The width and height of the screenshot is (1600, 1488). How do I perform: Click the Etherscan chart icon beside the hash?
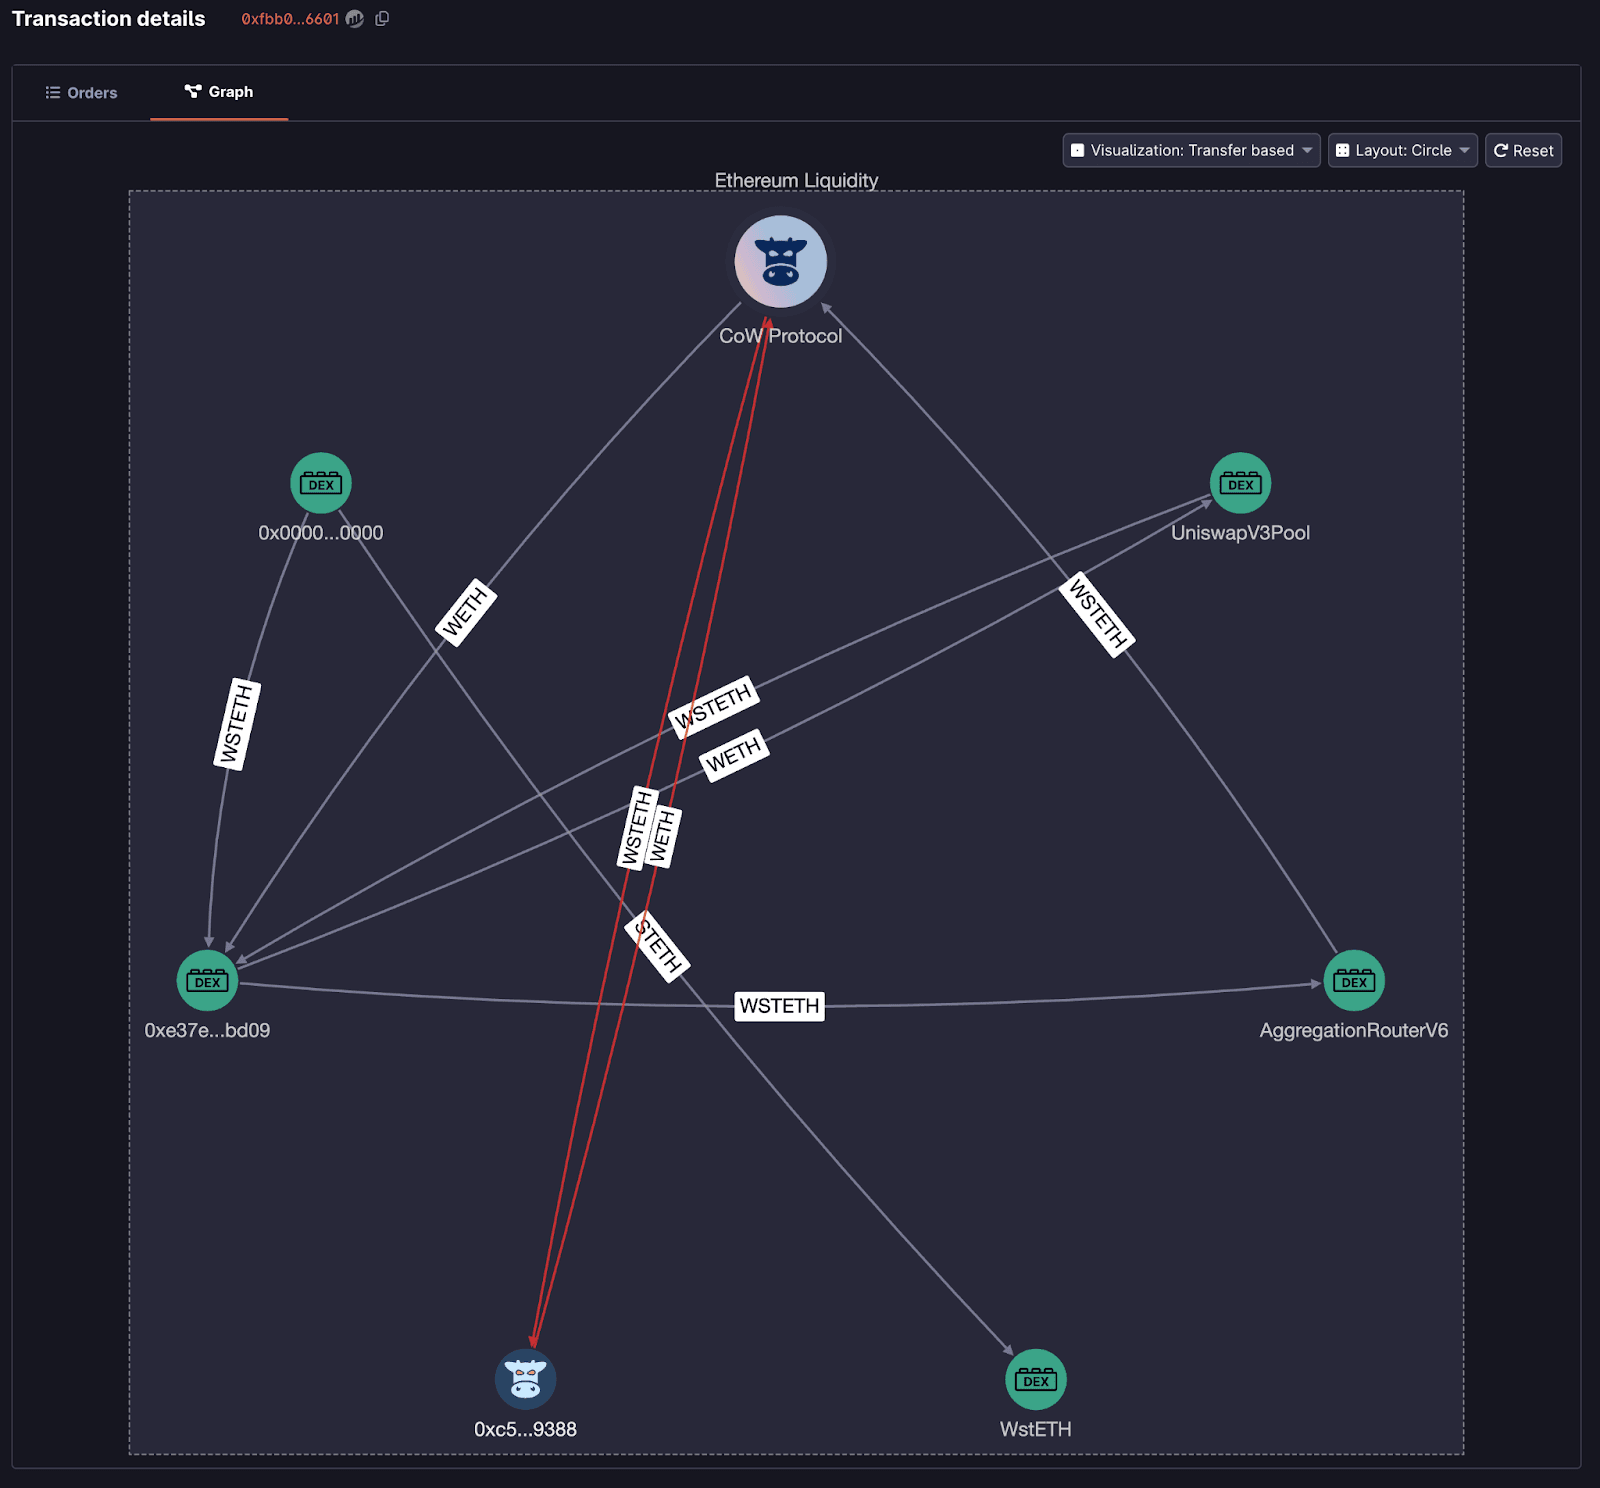354,18
